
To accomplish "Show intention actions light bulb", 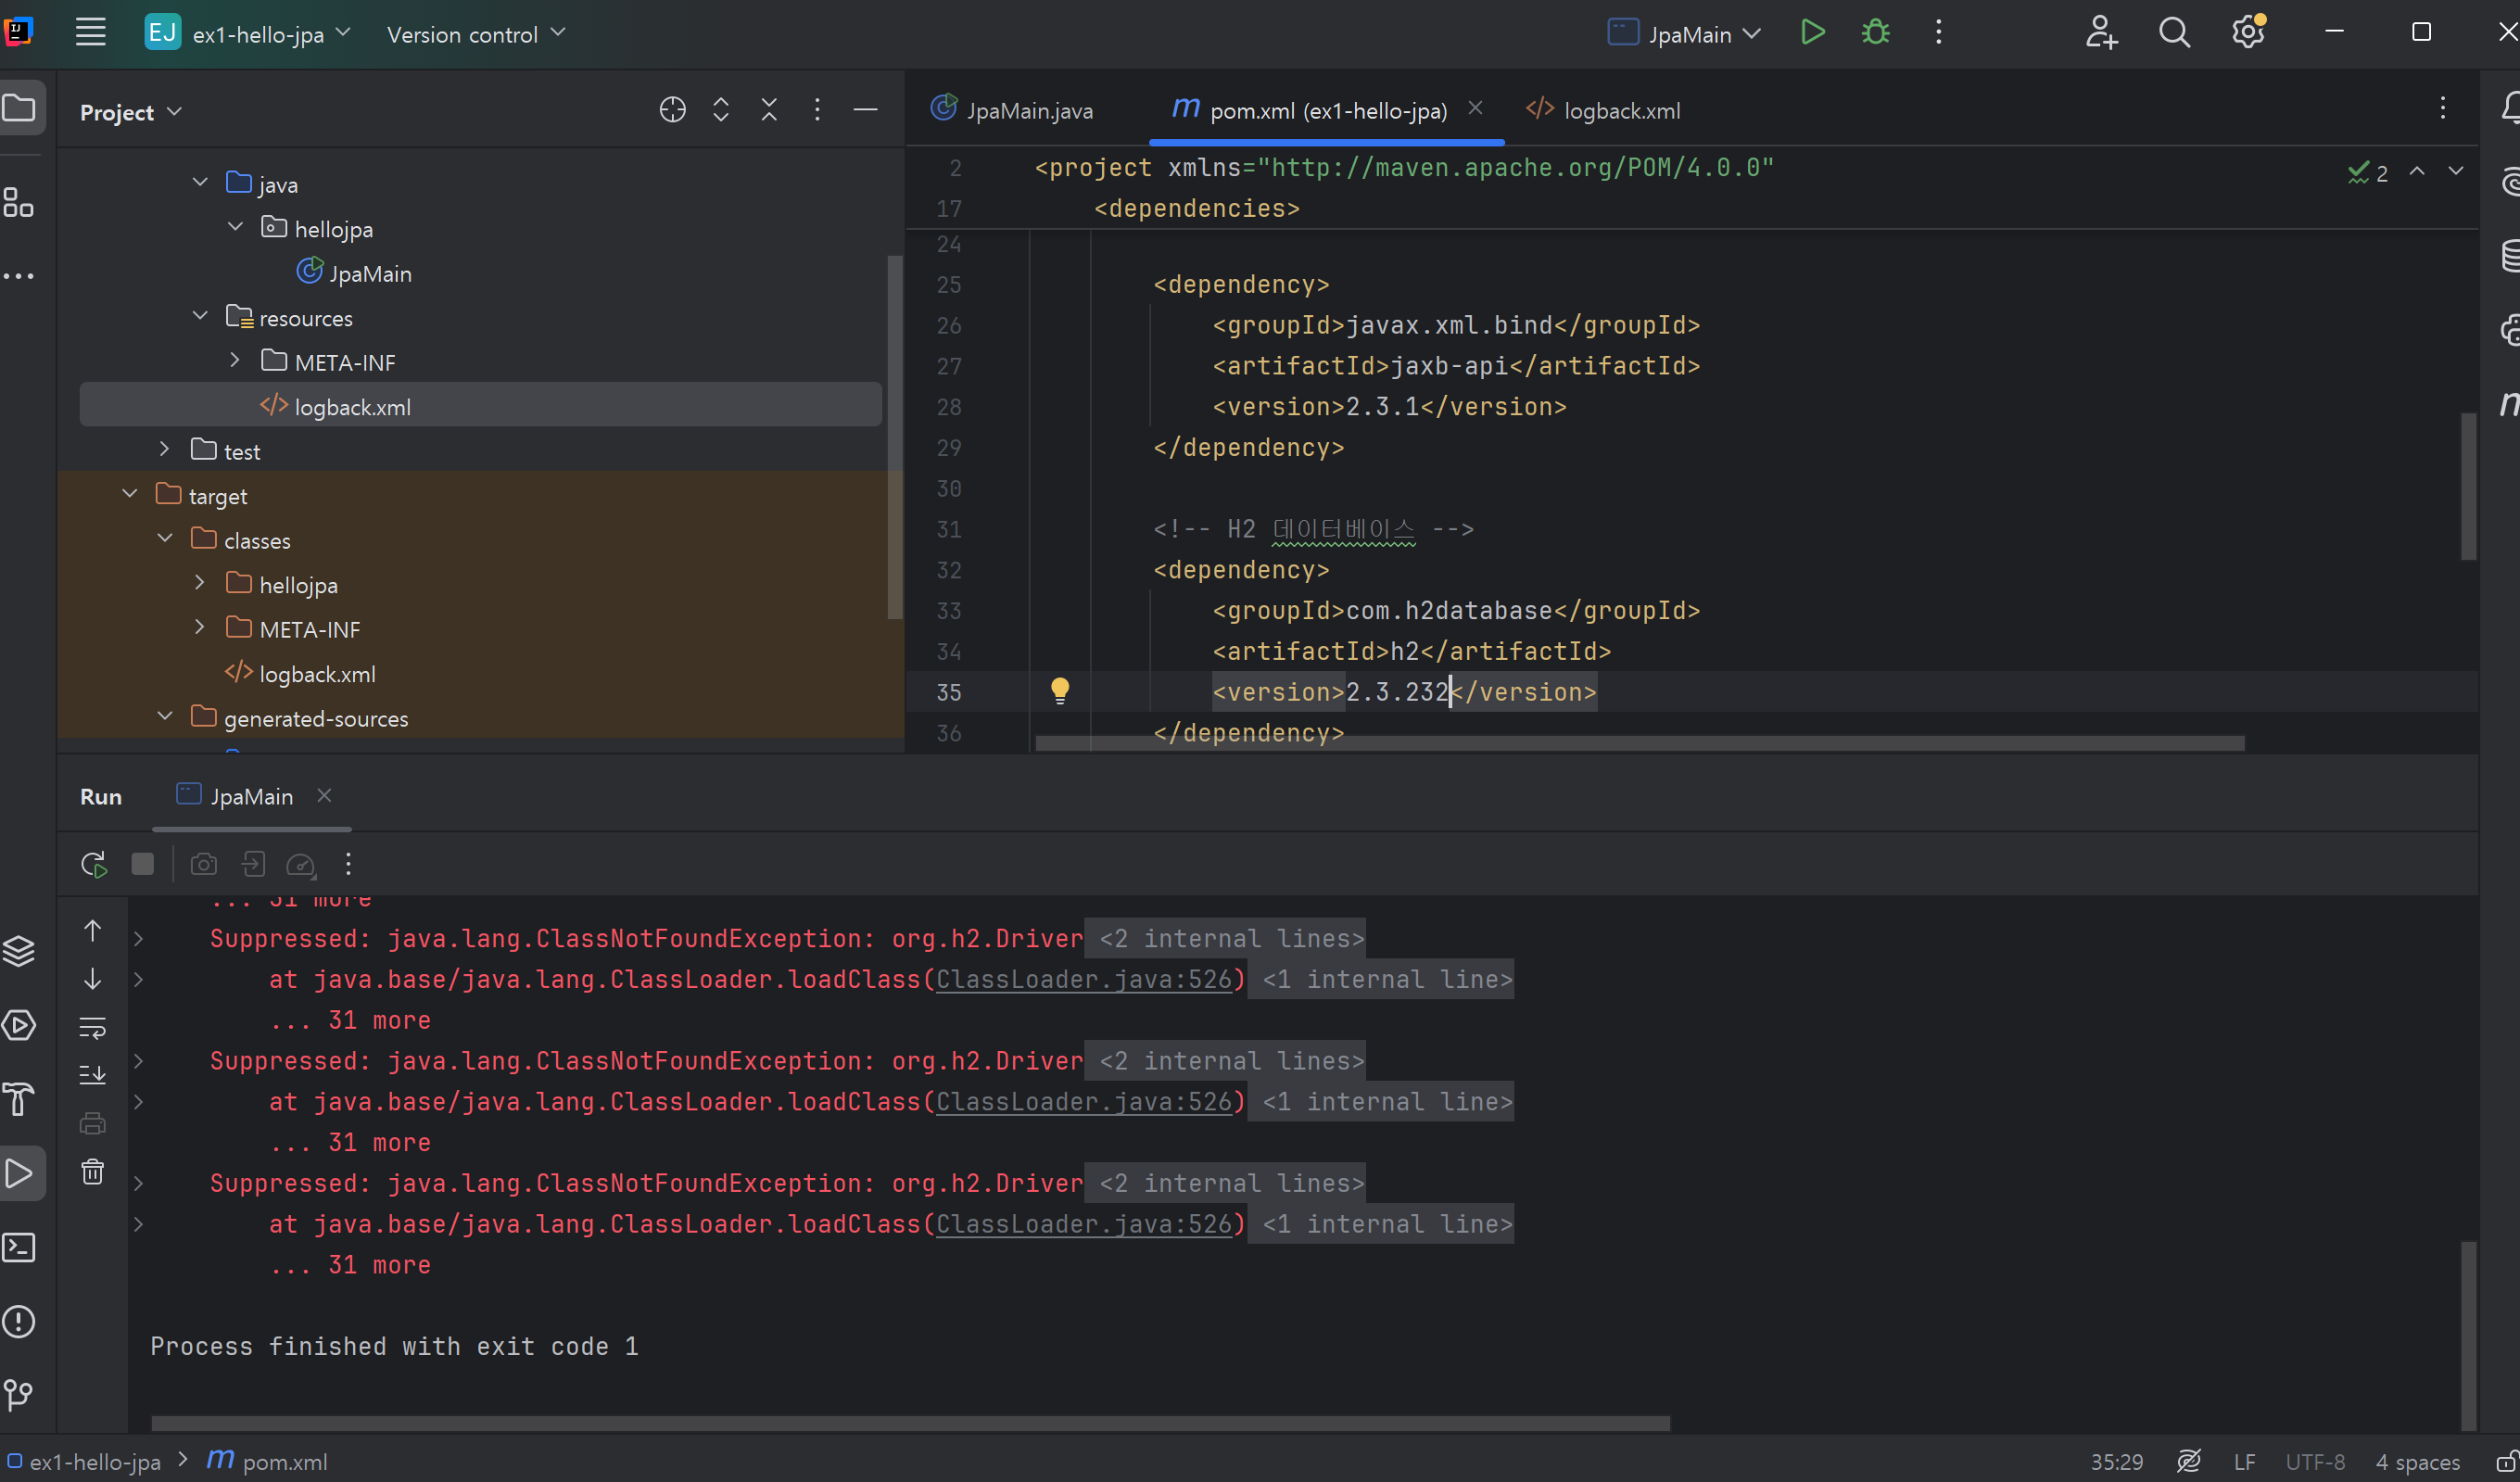I will click(1060, 690).
